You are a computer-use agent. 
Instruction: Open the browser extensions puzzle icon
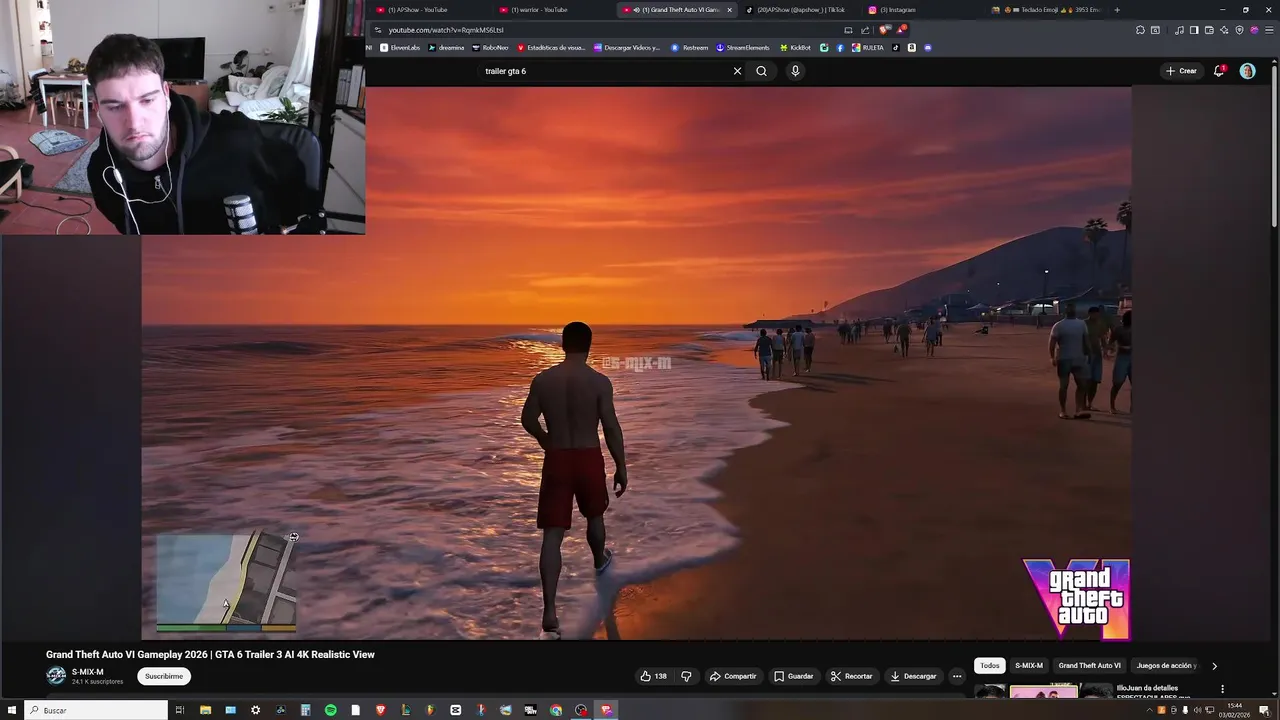point(1140,30)
